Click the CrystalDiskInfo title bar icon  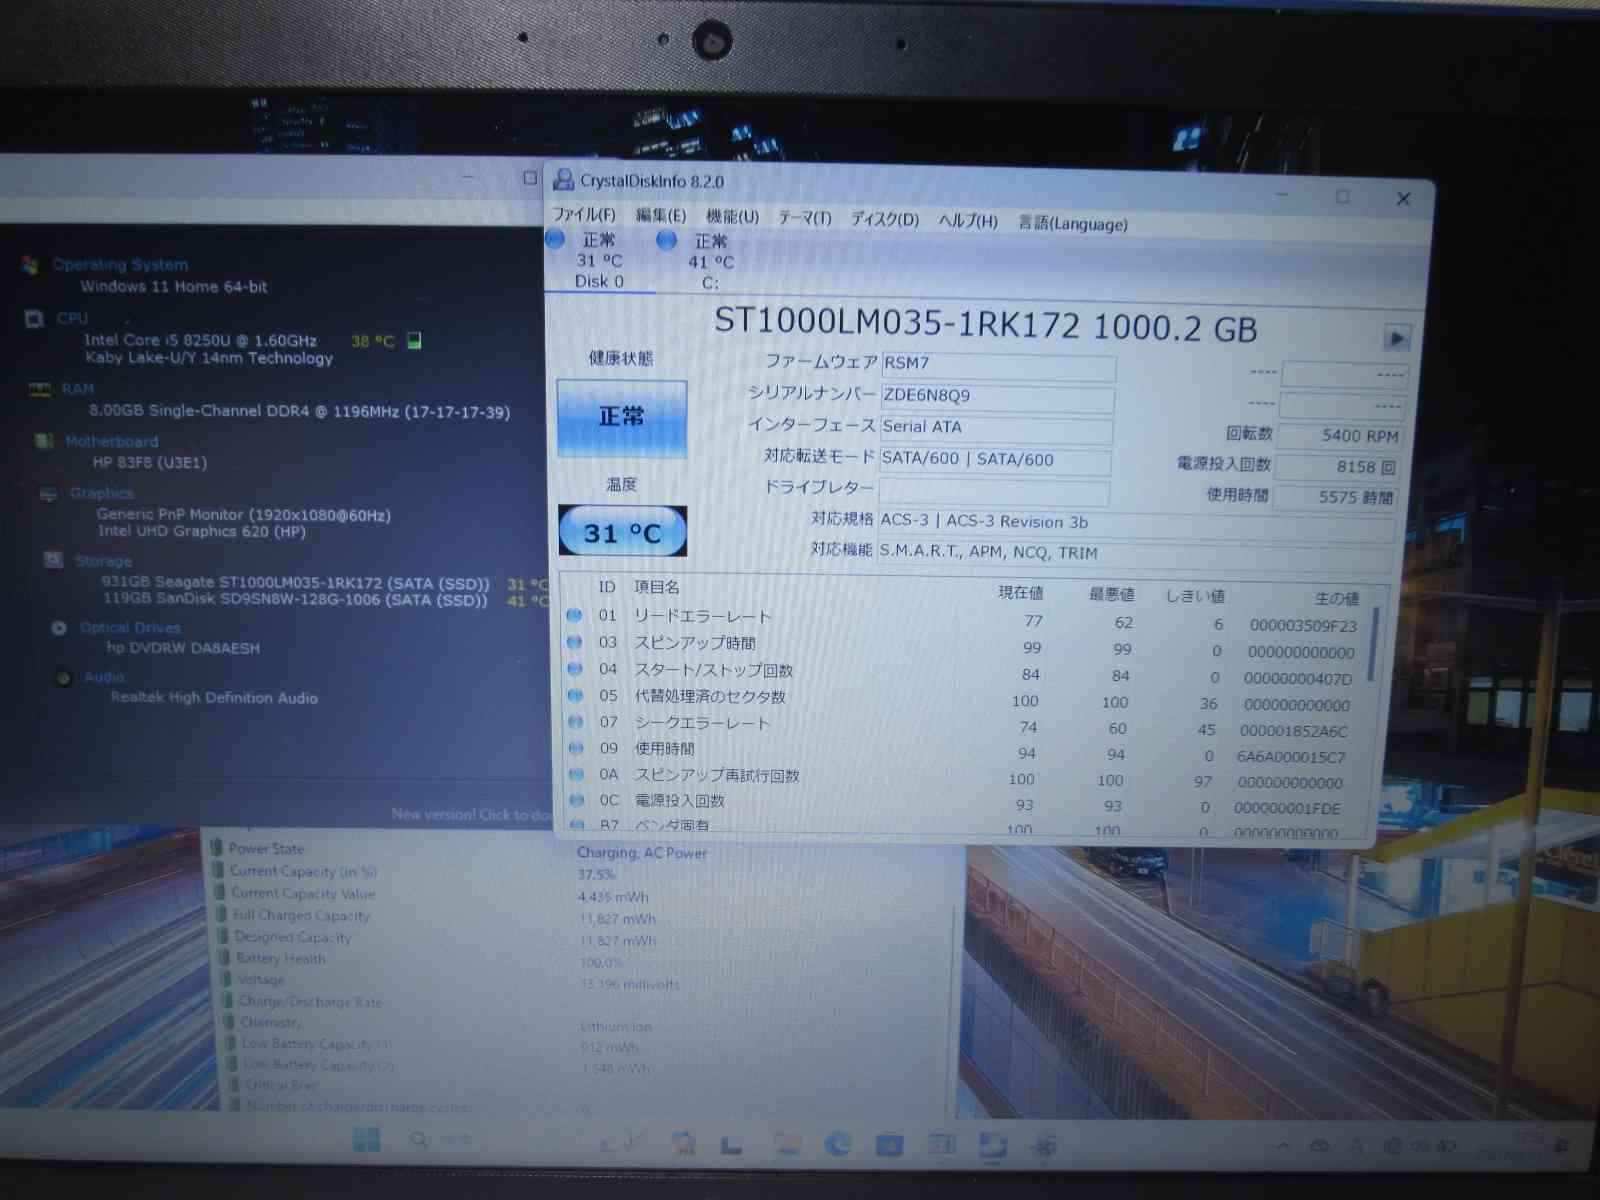click(564, 180)
